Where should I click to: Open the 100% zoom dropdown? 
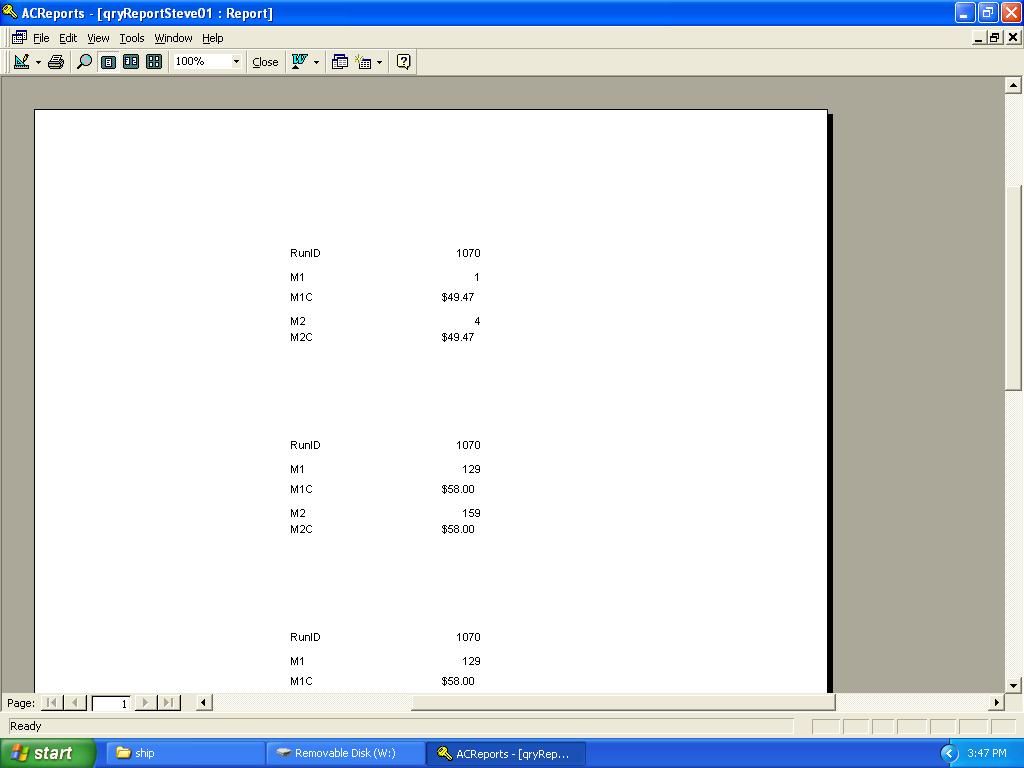236,61
